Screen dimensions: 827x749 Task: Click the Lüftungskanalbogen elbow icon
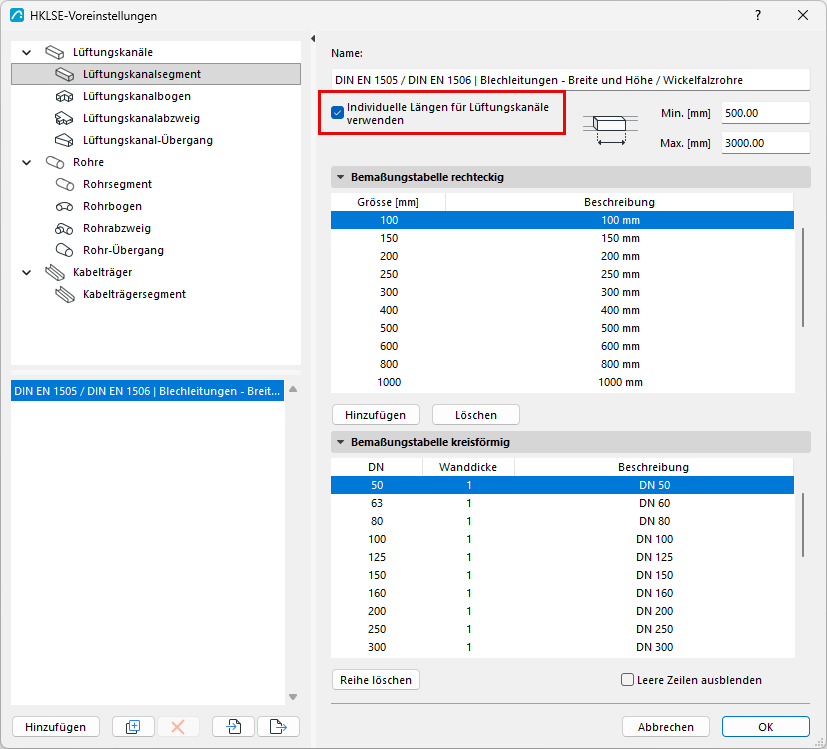[64, 97]
